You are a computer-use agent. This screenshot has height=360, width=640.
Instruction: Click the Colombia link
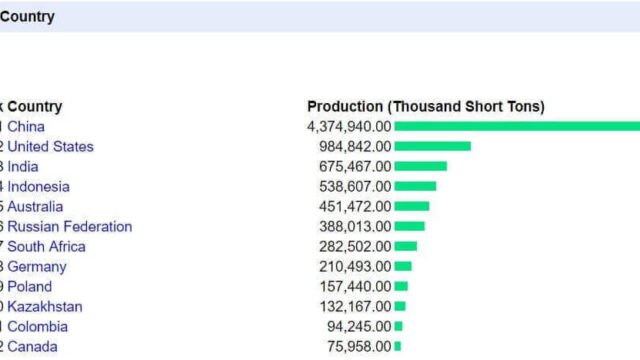coord(38,327)
